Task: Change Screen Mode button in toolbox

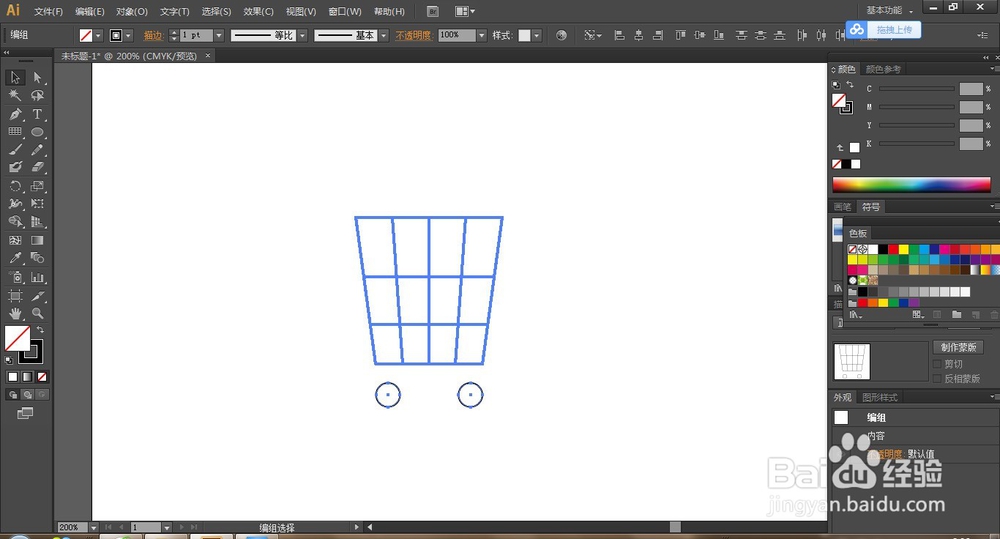Action: 25,413
